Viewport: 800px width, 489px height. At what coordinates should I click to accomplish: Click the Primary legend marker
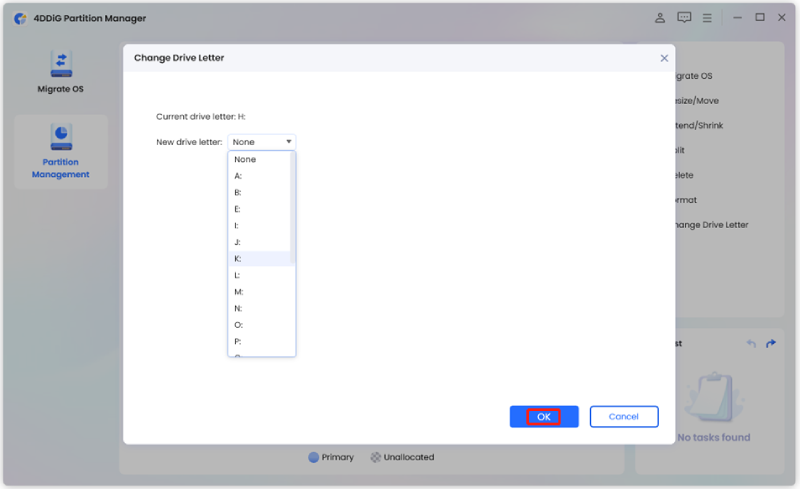pos(313,457)
